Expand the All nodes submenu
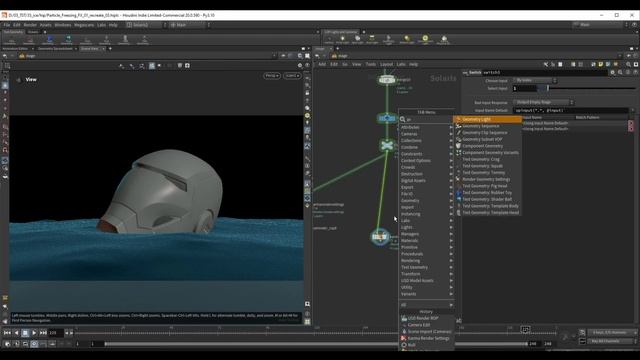640x360 pixels. pos(426,305)
